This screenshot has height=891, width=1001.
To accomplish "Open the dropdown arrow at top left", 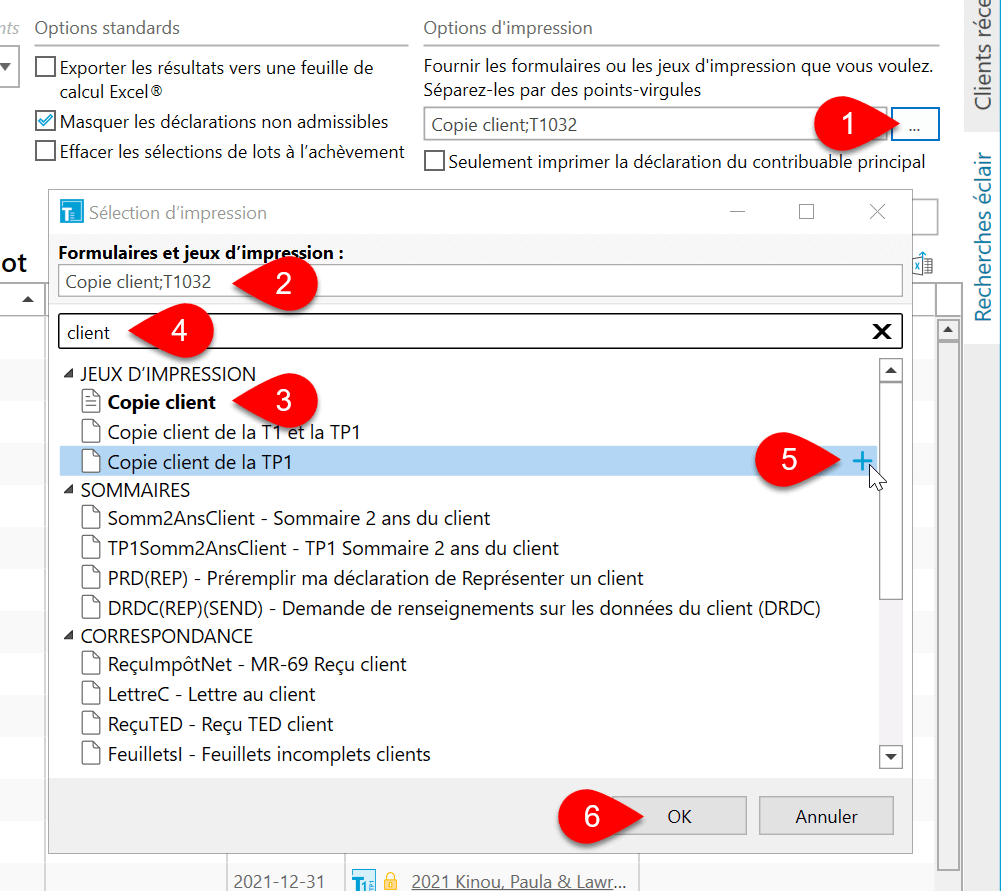I will click(x=6, y=66).
